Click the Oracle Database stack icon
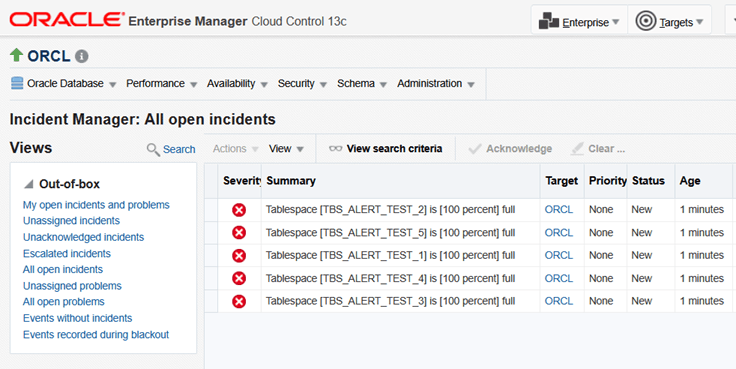This screenshot has width=736, height=369. click(17, 84)
